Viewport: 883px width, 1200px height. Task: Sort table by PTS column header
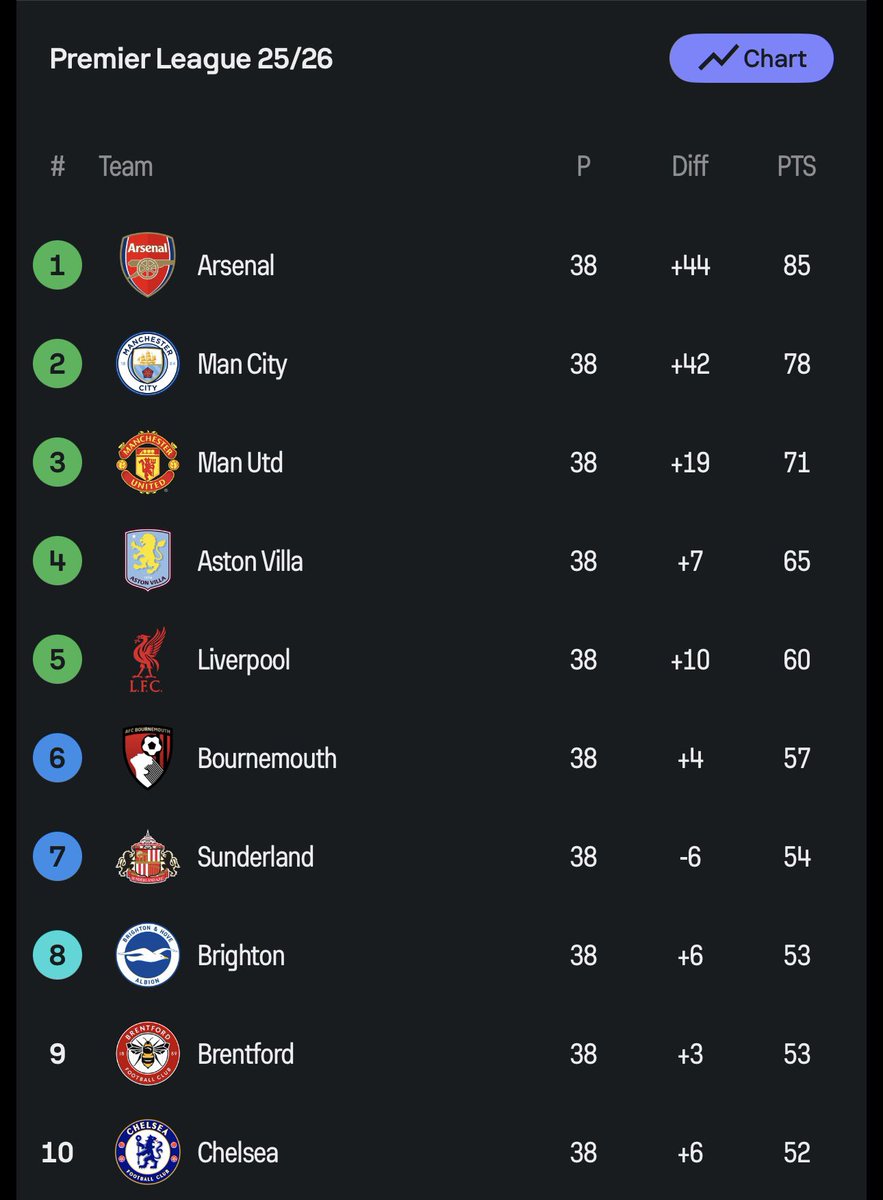[797, 166]
